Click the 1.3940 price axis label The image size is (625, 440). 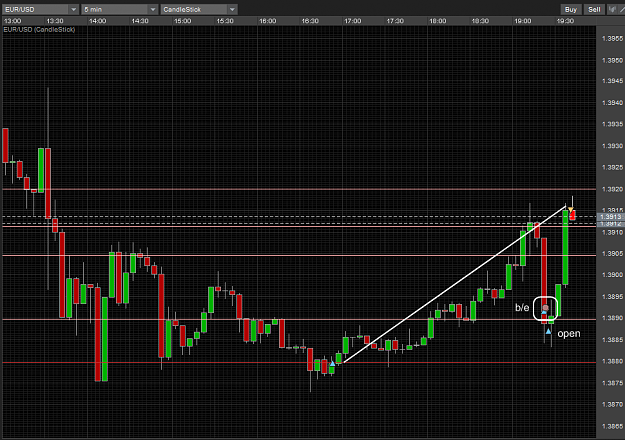(612, 103)
